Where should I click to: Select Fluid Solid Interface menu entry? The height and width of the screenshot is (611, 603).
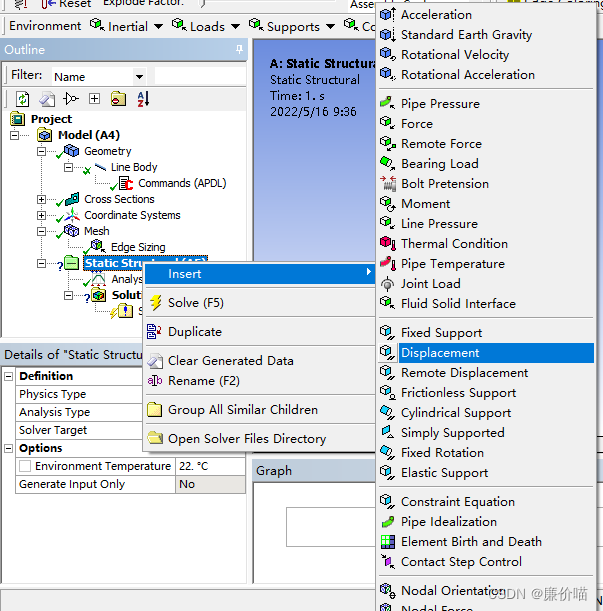click(x=486, y=304)
